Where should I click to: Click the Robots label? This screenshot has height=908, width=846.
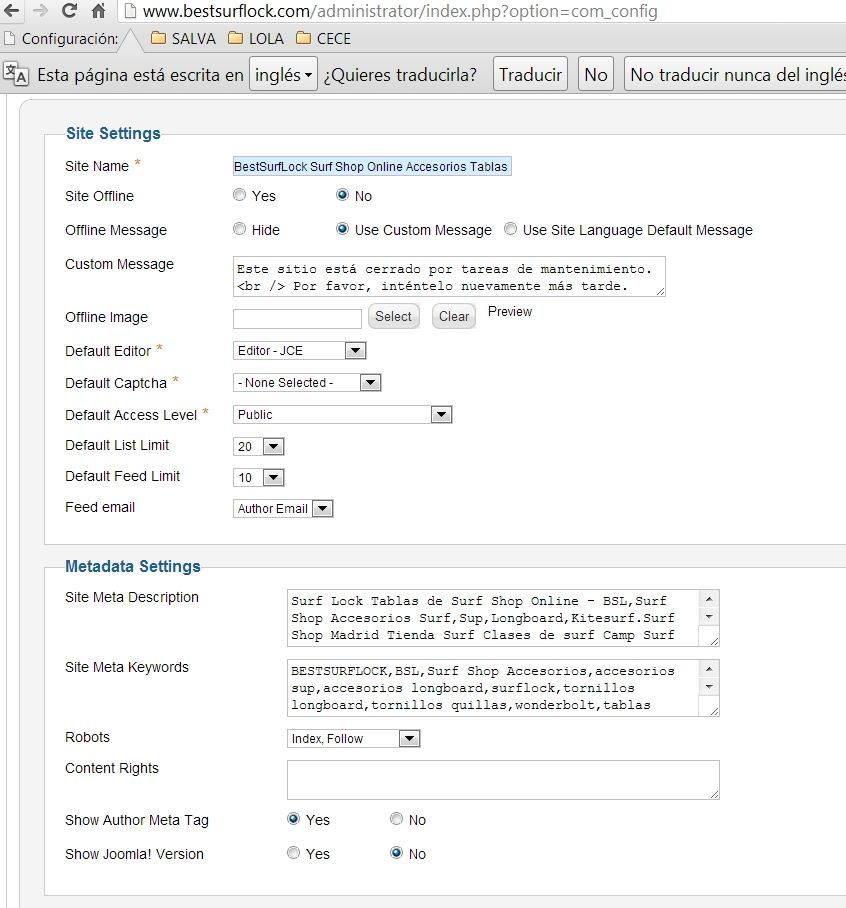[87, 737]
